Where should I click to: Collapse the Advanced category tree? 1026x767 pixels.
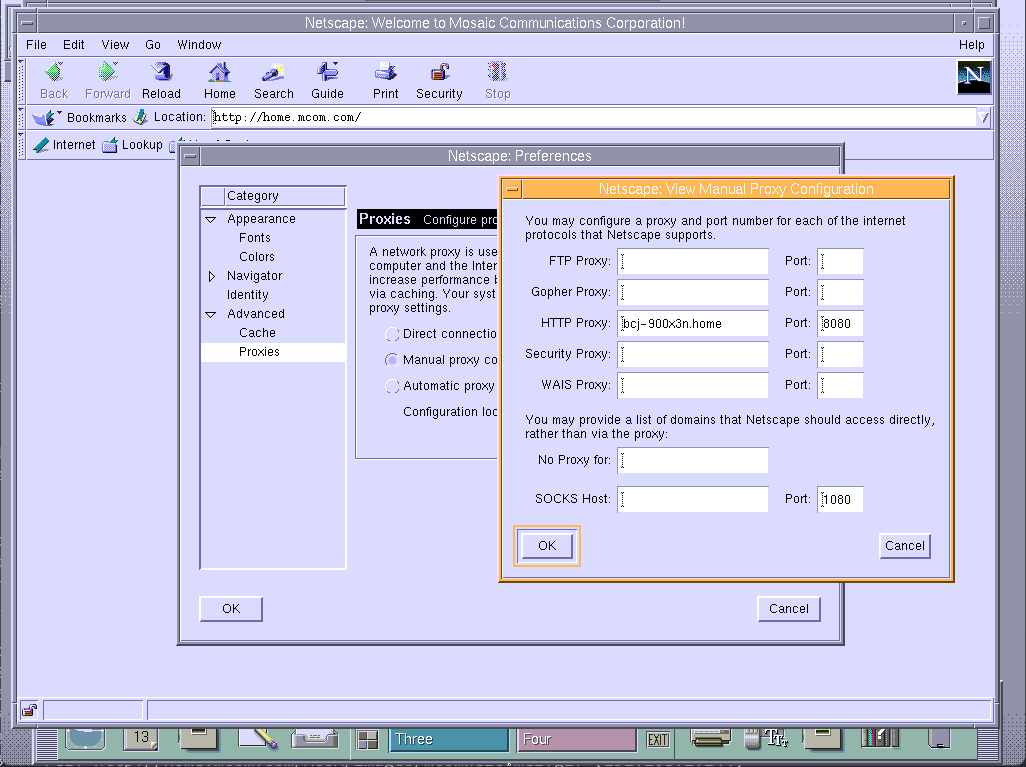tap(211, 314)
